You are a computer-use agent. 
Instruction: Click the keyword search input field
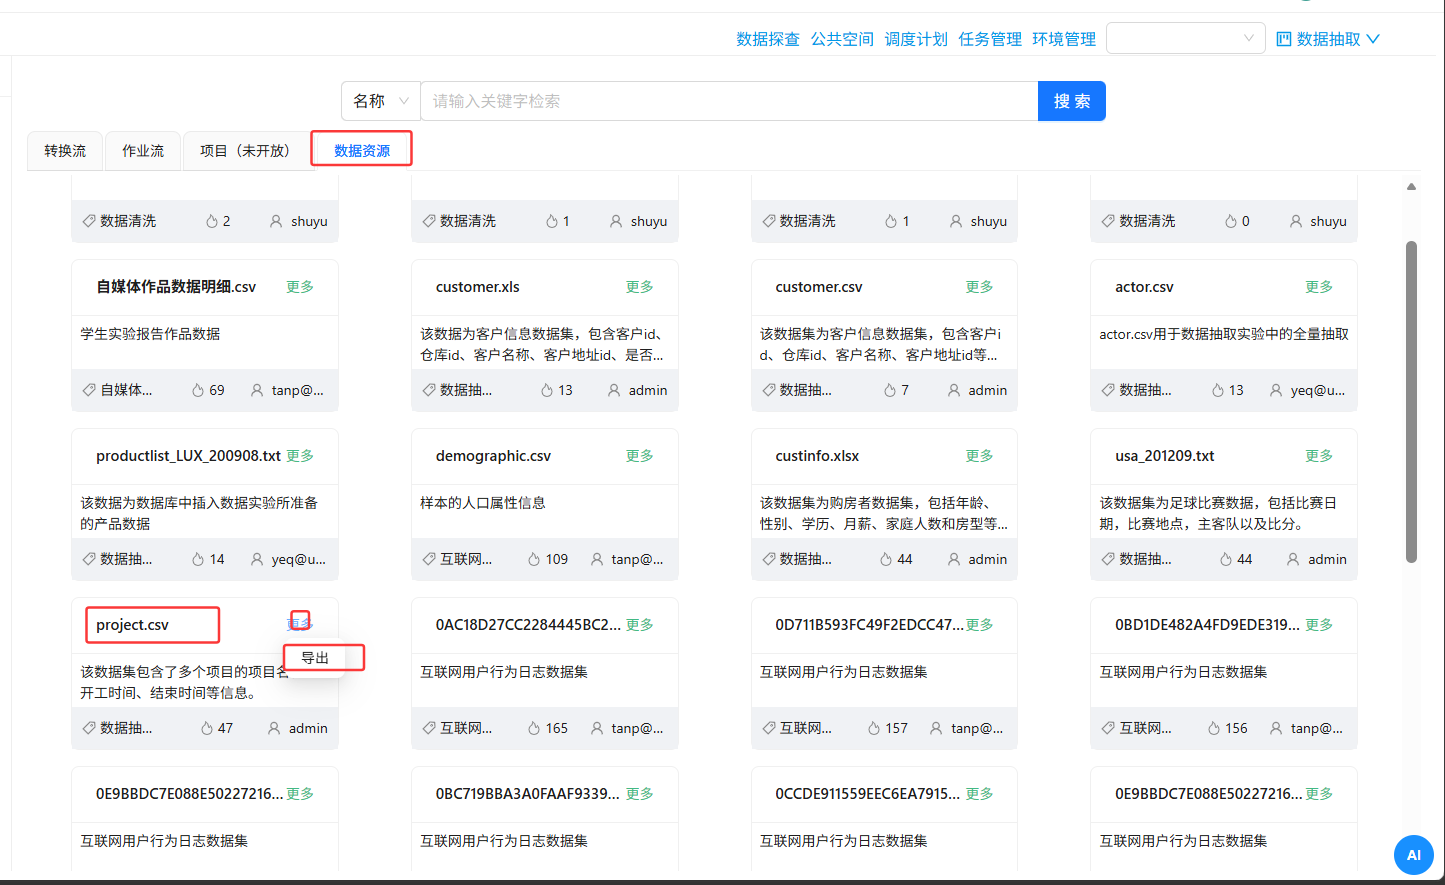(729, 101)
